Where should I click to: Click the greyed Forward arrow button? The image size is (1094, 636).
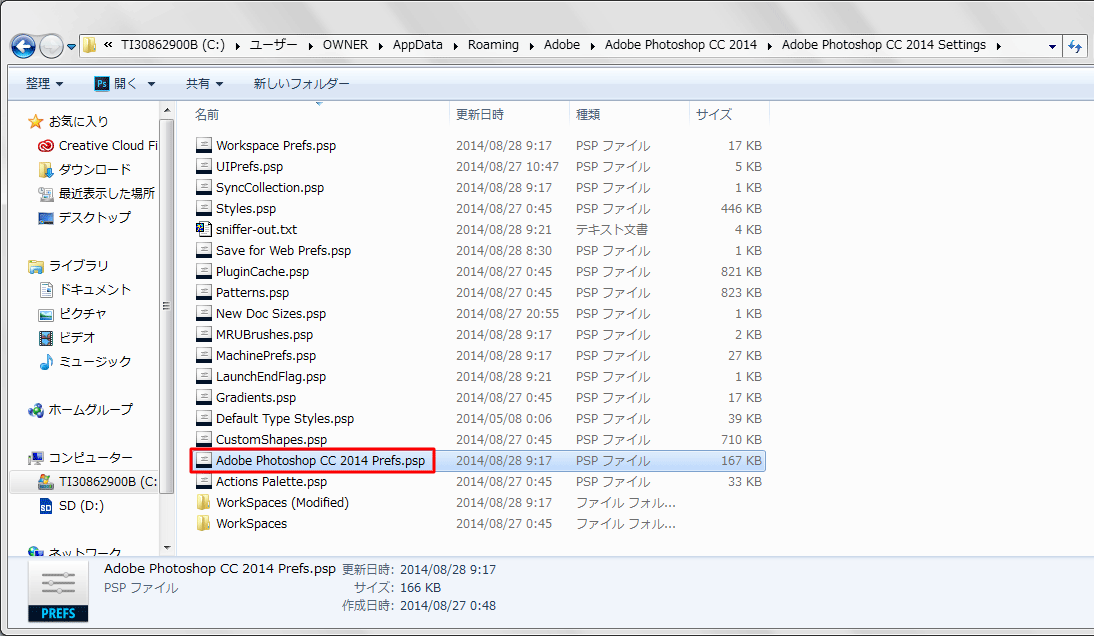51,47
